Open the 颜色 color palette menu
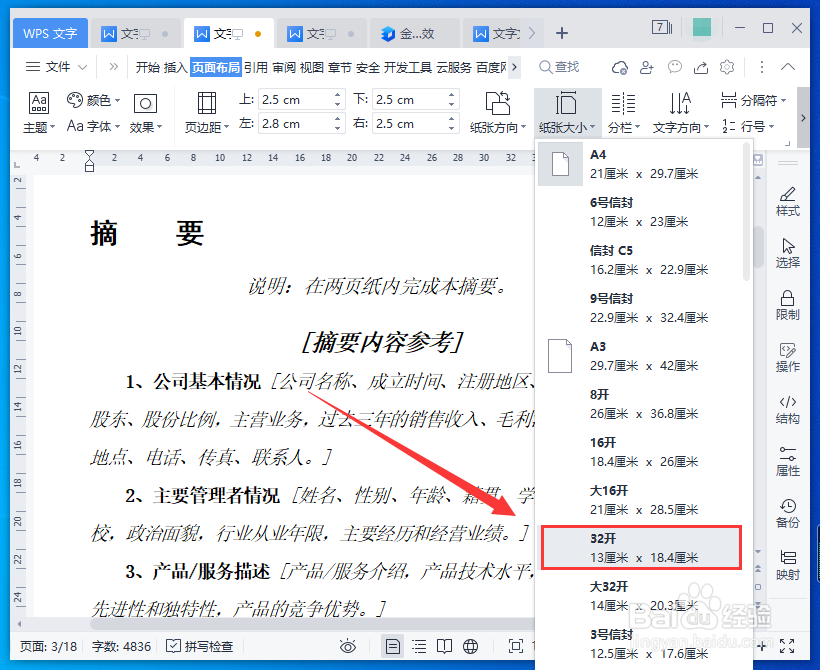820x670 pixels. pos(93,100)
